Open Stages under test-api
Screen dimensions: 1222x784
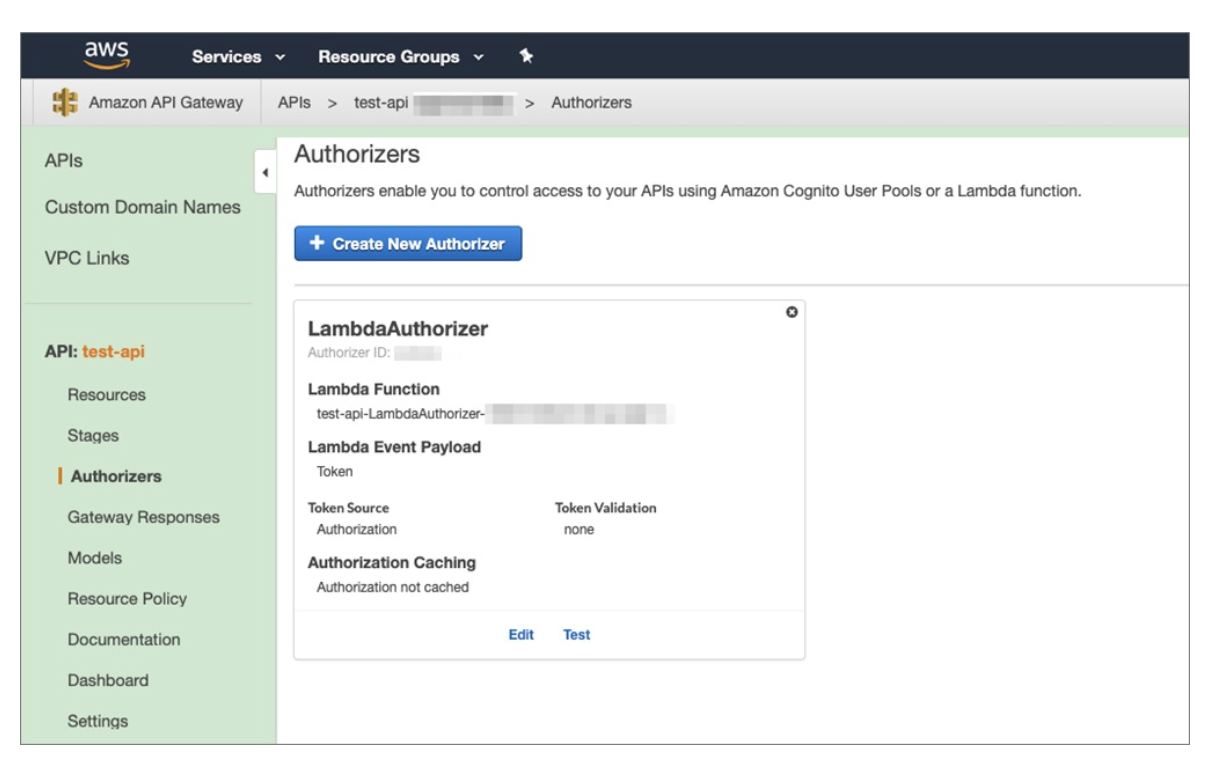(x=93, y=436)
